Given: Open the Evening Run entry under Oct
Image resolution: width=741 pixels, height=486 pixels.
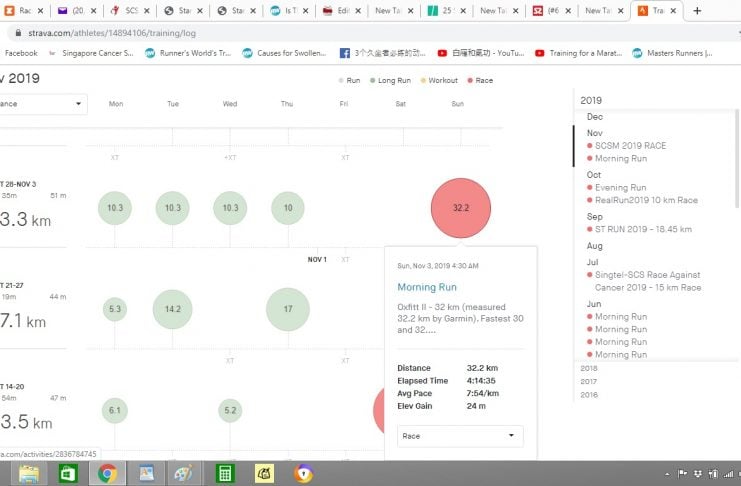Looking at the screenshot, I should click(x=620, y=187).
